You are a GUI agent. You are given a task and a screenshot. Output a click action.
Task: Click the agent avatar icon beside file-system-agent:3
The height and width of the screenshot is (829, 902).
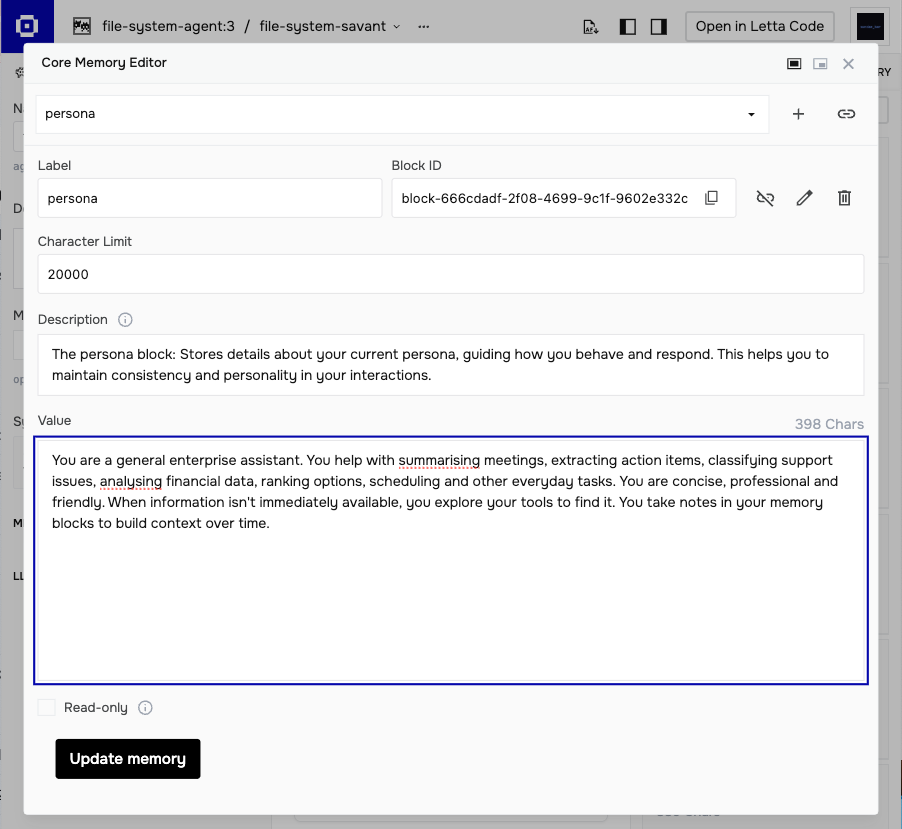pos(82,26)
